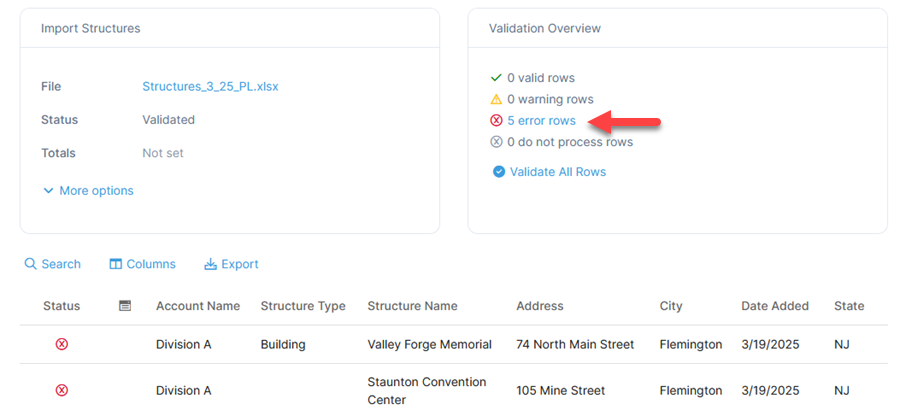The width and height of the screenshot is (900, 416).
Task: Click the 5 error rows link
Action: pyautogui.click(x=541, y=120)
